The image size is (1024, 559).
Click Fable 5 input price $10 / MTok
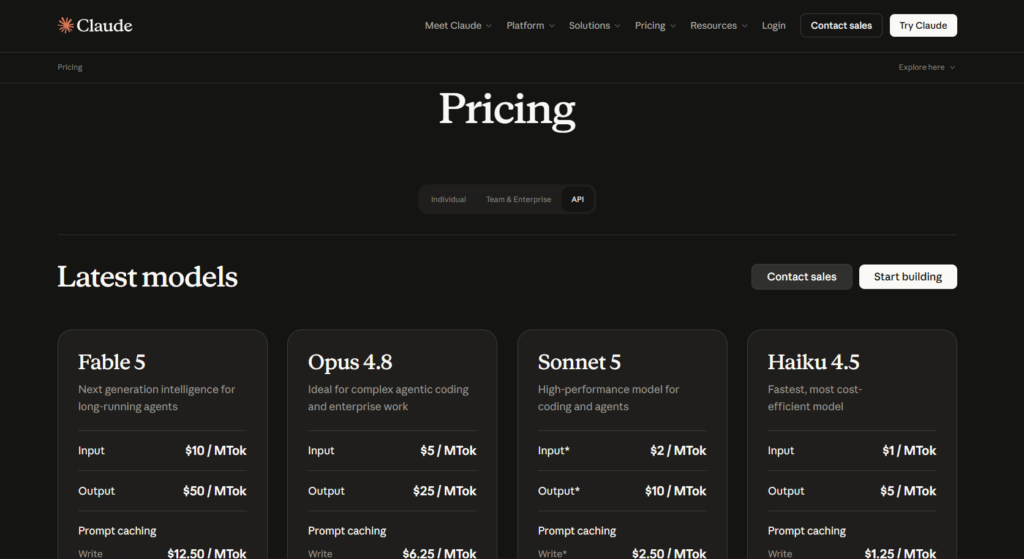216,451
